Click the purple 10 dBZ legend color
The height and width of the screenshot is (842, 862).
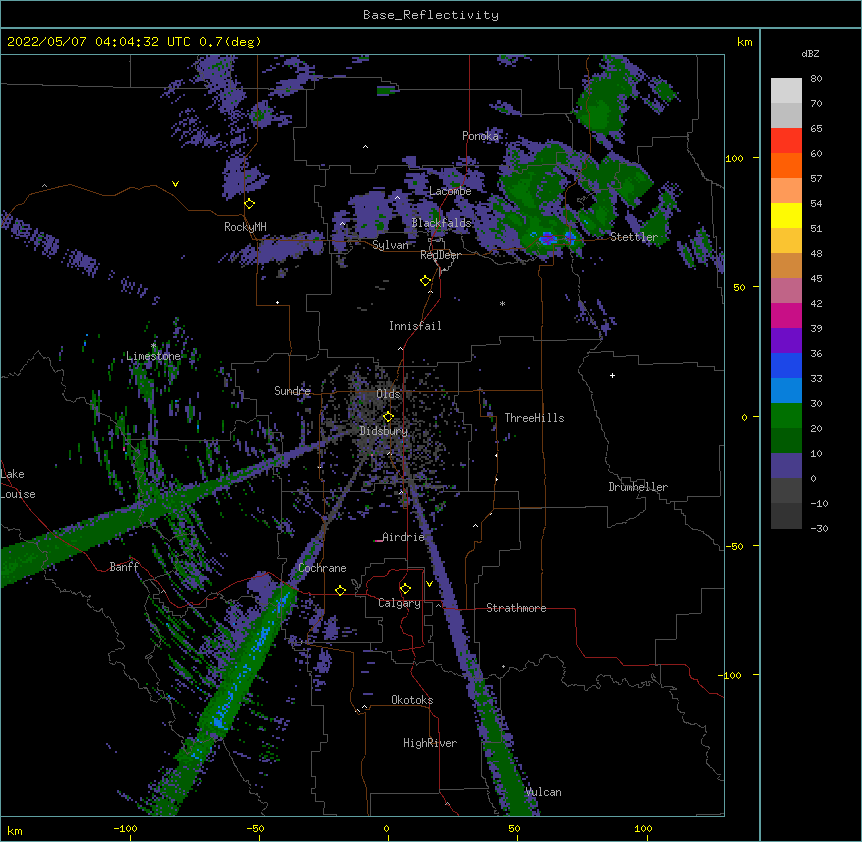coord(786,466)
